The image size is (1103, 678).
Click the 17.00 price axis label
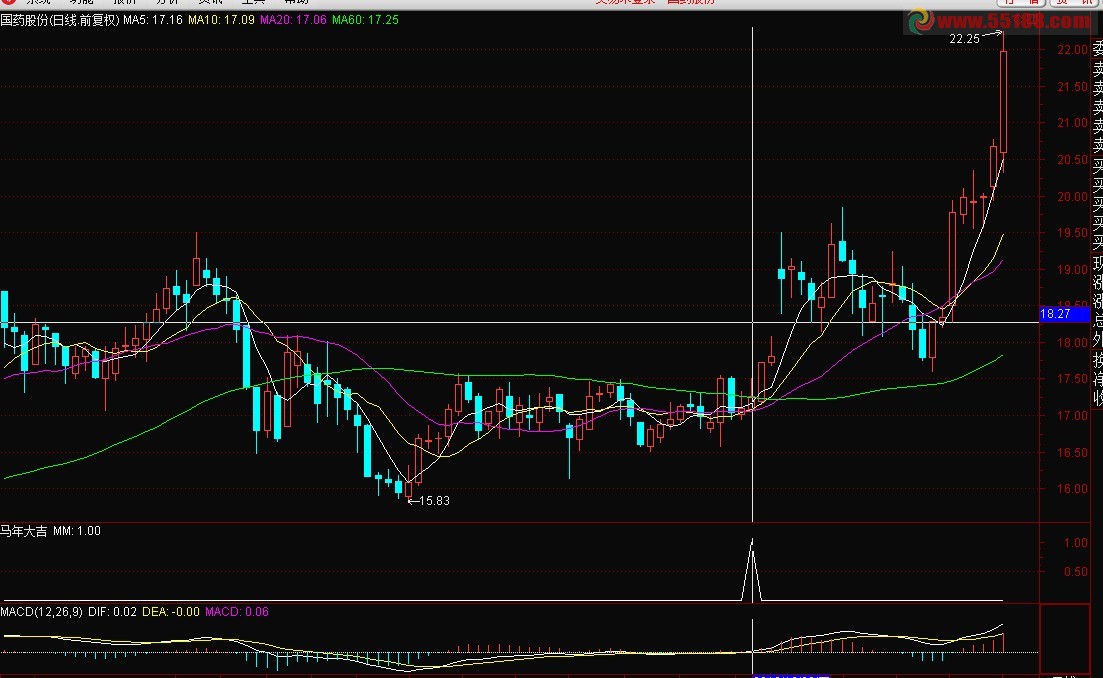point(1072,416)
